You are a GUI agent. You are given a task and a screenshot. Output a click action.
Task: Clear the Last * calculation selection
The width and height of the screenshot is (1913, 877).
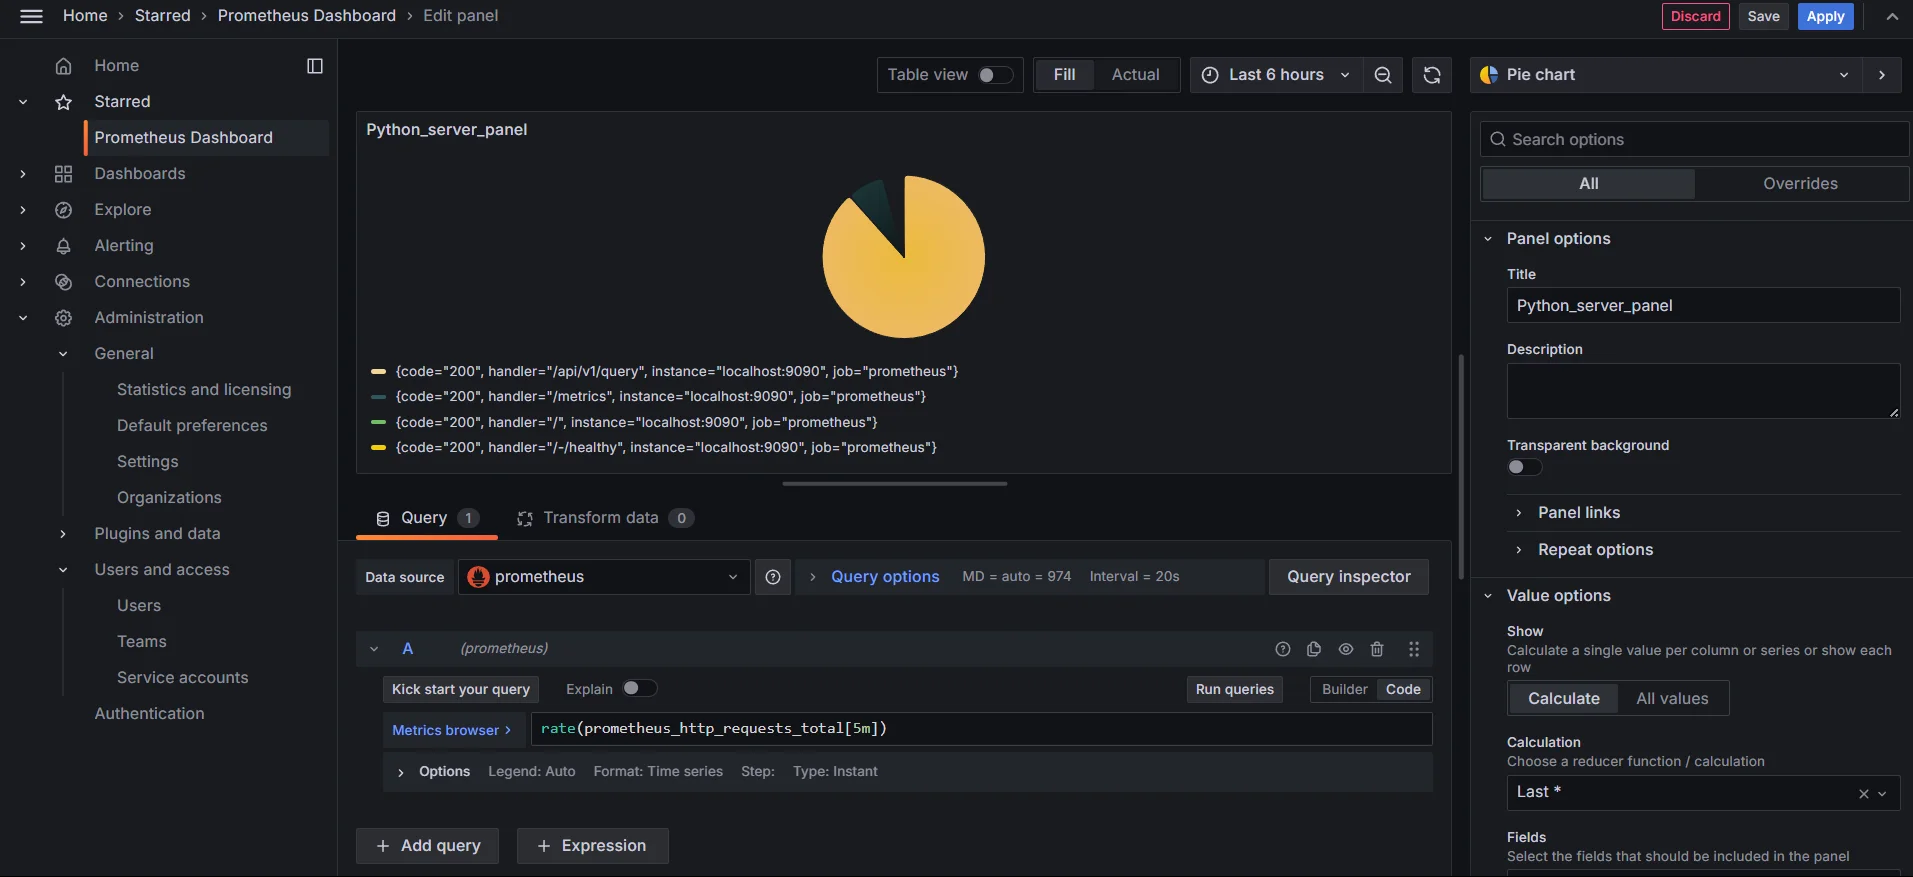coord(1864,794)
